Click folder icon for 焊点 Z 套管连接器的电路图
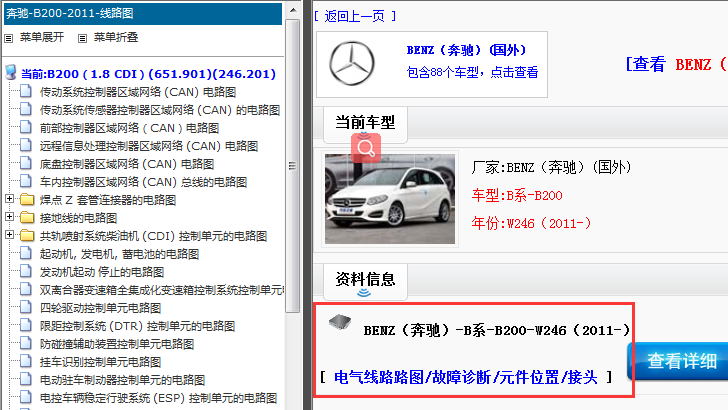Image resolution: width=728 pixels, height=410 pixels. click(27, 200)
